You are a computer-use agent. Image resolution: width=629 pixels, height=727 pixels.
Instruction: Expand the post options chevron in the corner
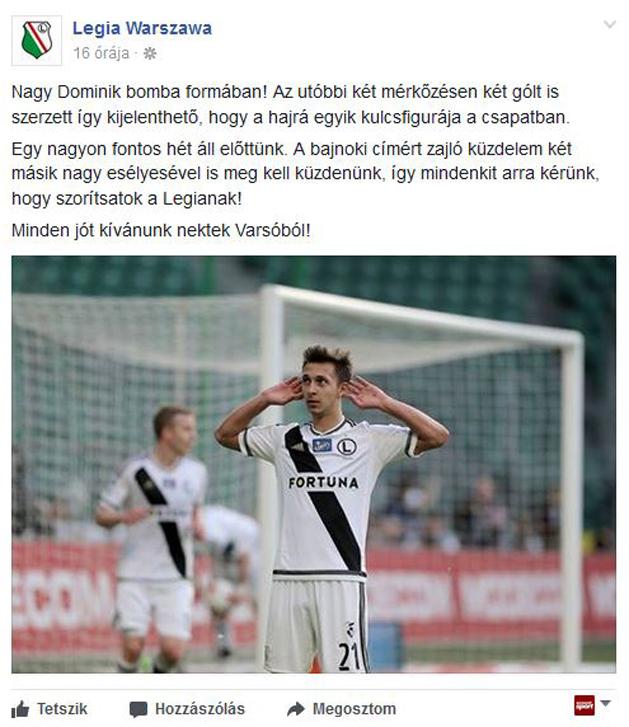tap(610, 24)
